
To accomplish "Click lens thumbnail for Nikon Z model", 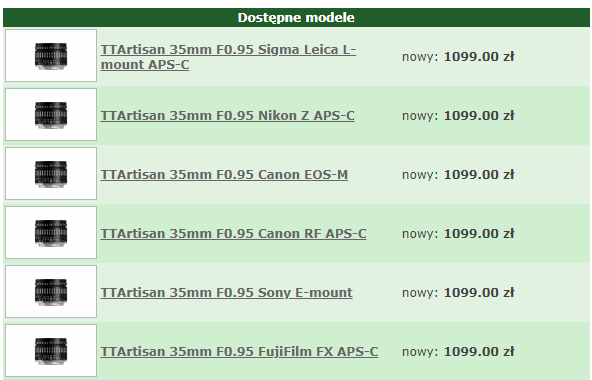I will [x=51, y=114].
